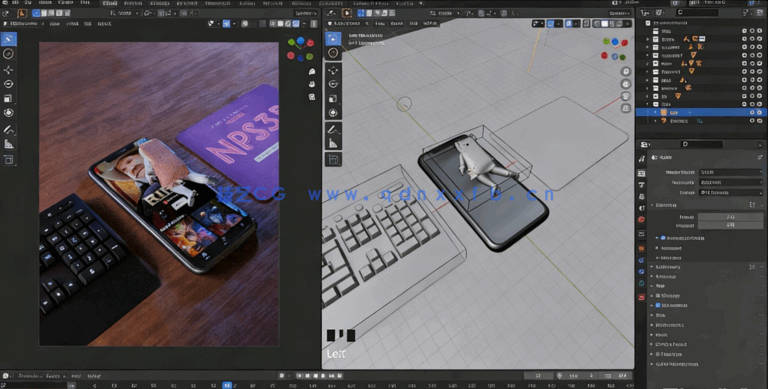Image resolution: width=768 pixels, height=389 pixels.
Task: Open the Options dropdown in right viewport header
Action: point(620,13)
